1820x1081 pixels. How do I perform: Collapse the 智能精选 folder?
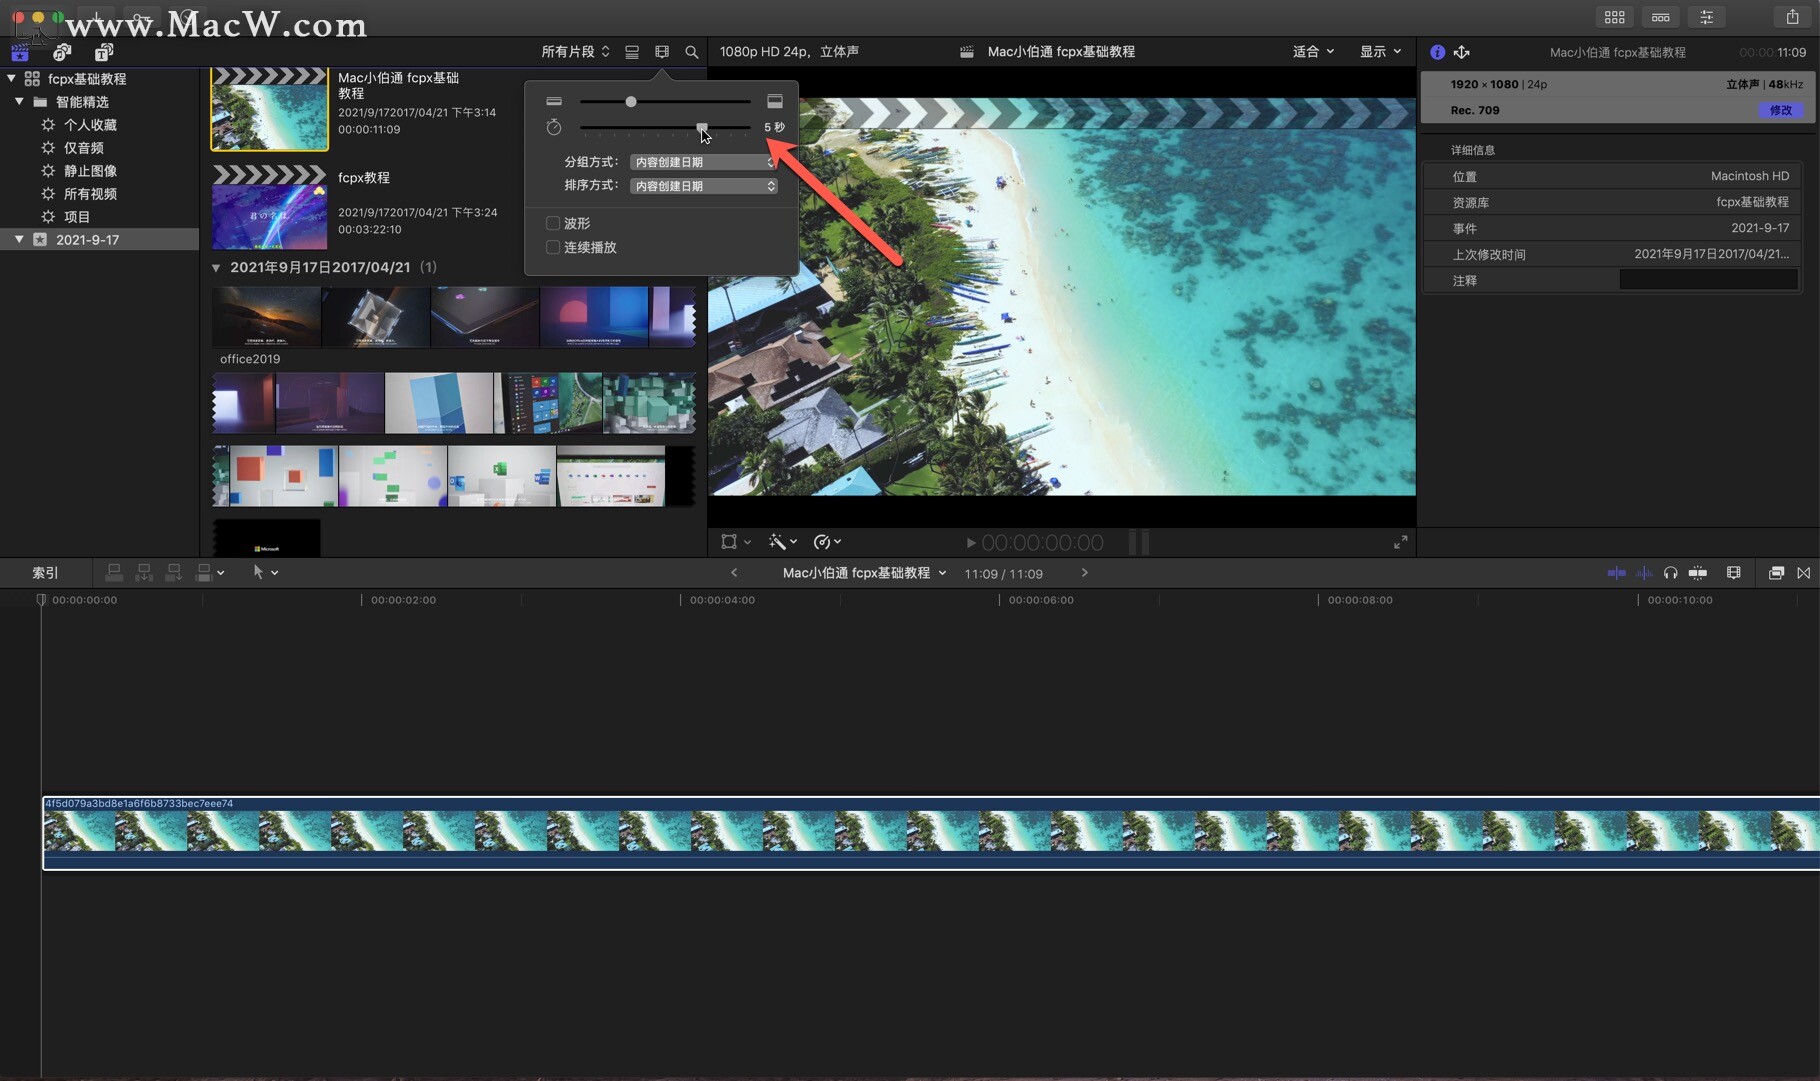(19, 101)
